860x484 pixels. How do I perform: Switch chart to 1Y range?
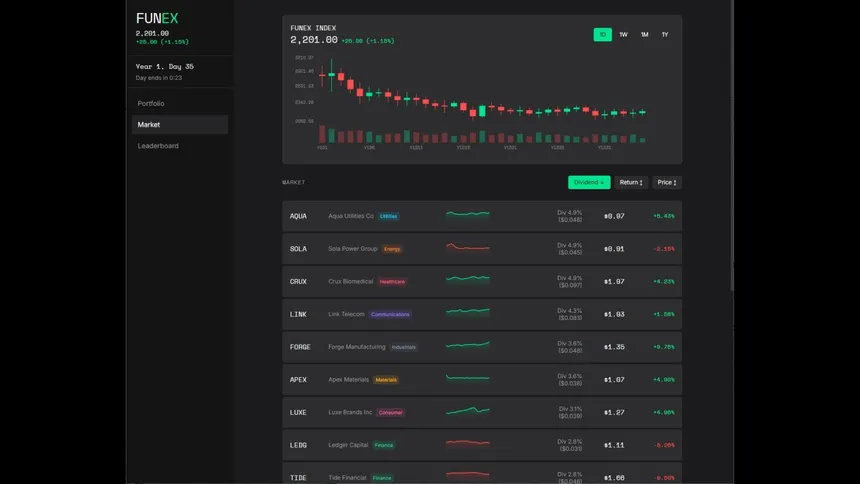tap(665, 35)
